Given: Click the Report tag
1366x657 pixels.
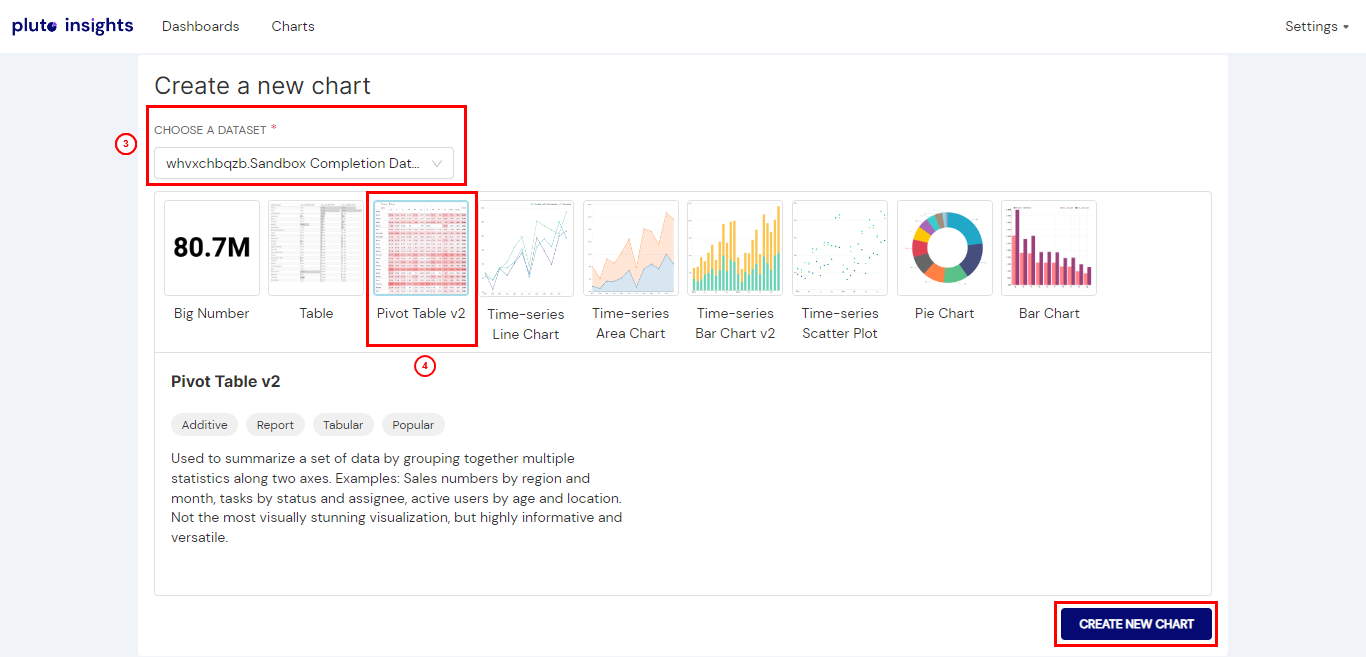Looking at the screenshot, I should click(x=275, y=425).
